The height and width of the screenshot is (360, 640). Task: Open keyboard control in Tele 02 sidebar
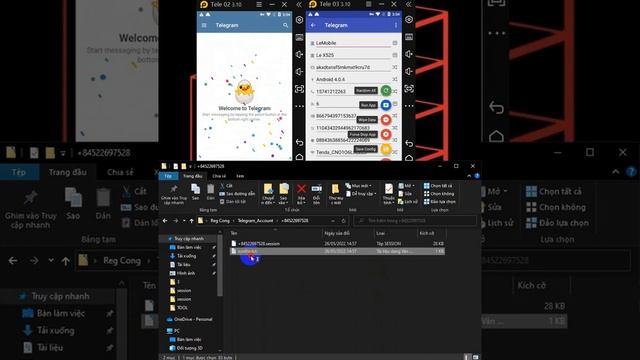coord(299,37)
